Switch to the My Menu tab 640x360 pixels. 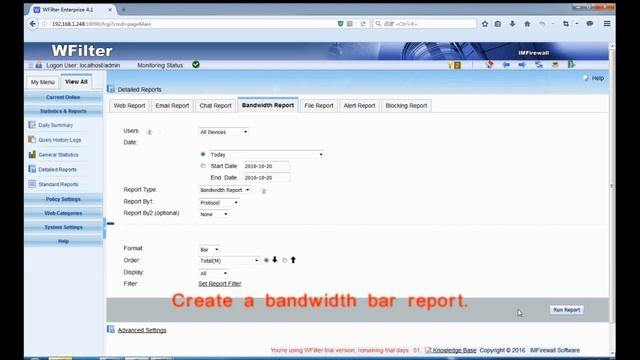pos(42,82)
